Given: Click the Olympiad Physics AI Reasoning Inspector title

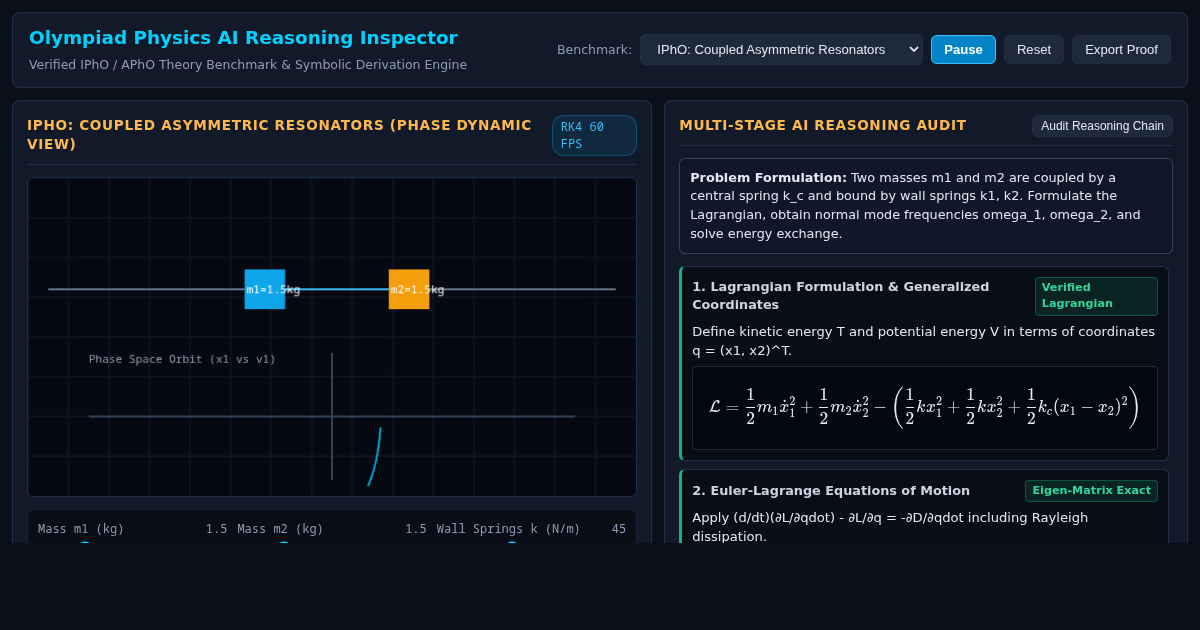Looking at the screenshot, I should point(243,38).
